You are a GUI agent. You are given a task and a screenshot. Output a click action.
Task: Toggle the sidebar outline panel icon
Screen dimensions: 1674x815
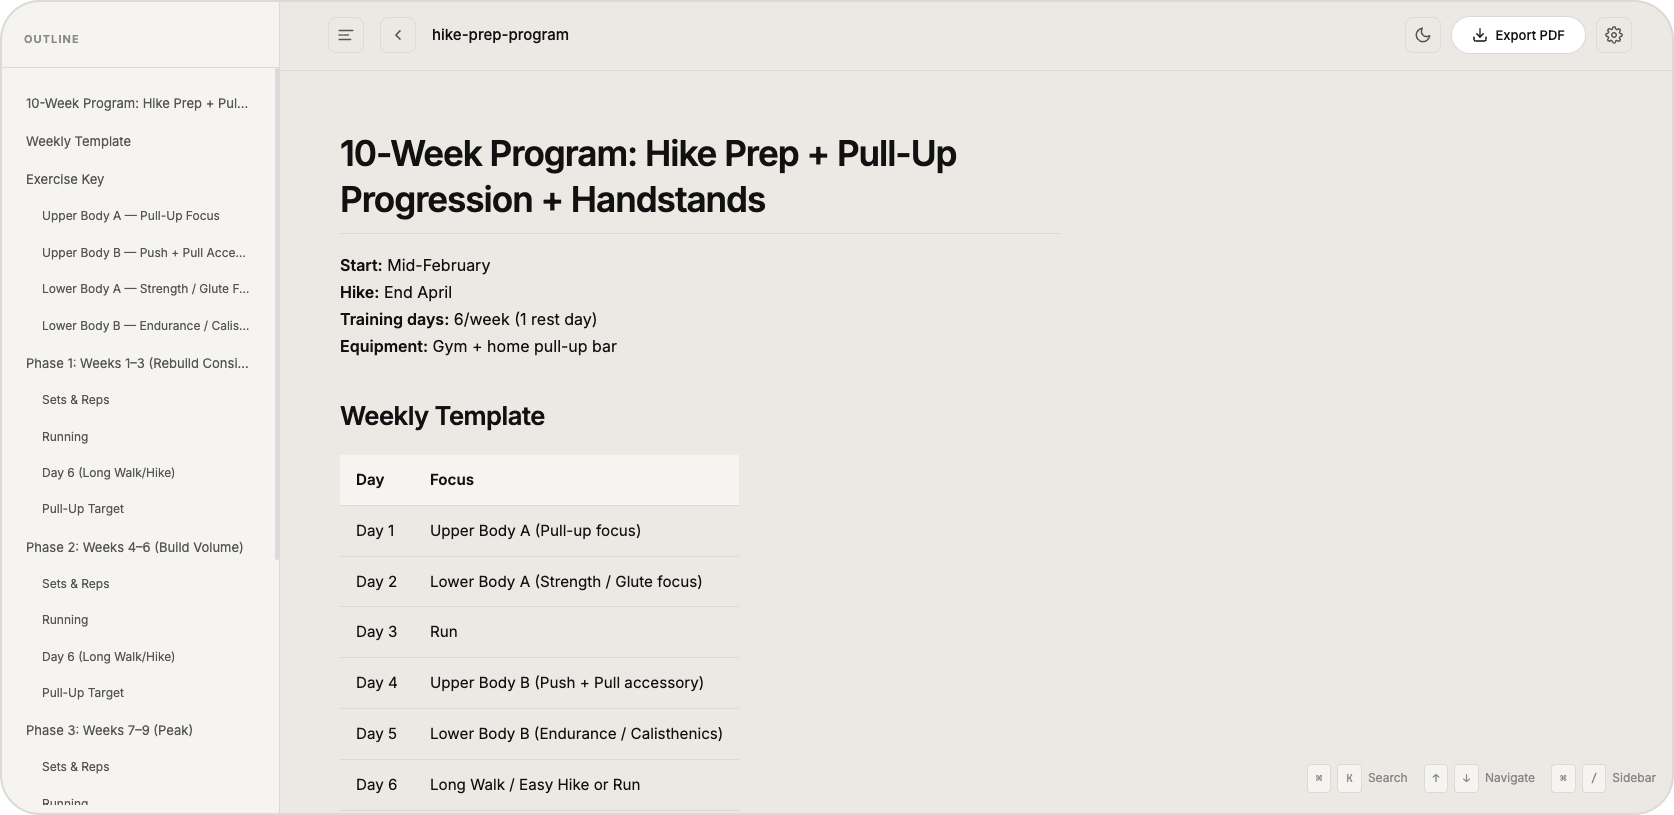[x=346, y=35]
